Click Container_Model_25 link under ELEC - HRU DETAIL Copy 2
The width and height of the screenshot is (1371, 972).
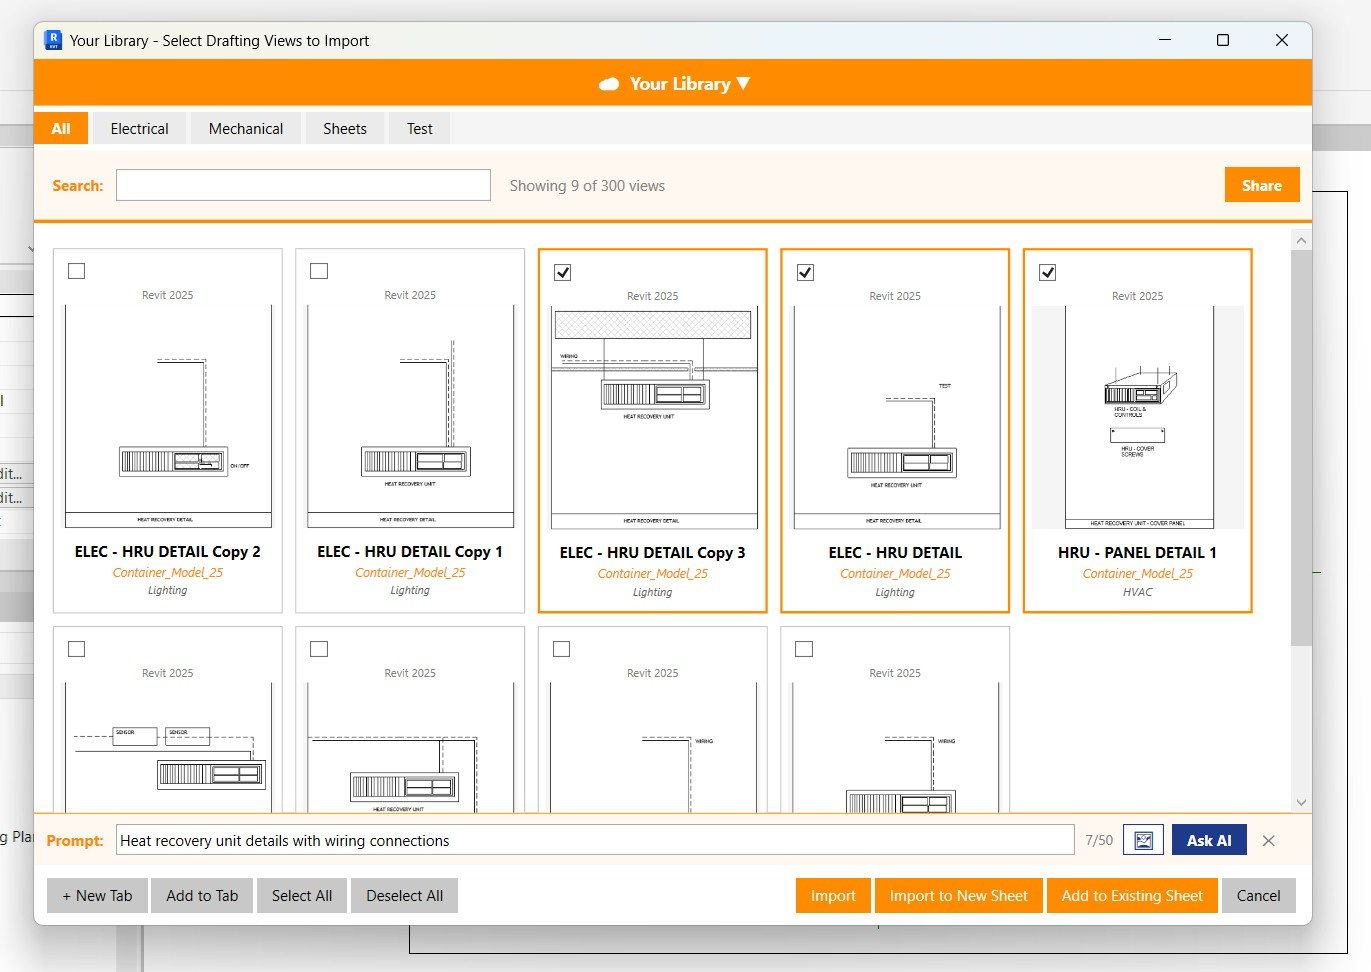pyautogui.click(x=168, y=573)
